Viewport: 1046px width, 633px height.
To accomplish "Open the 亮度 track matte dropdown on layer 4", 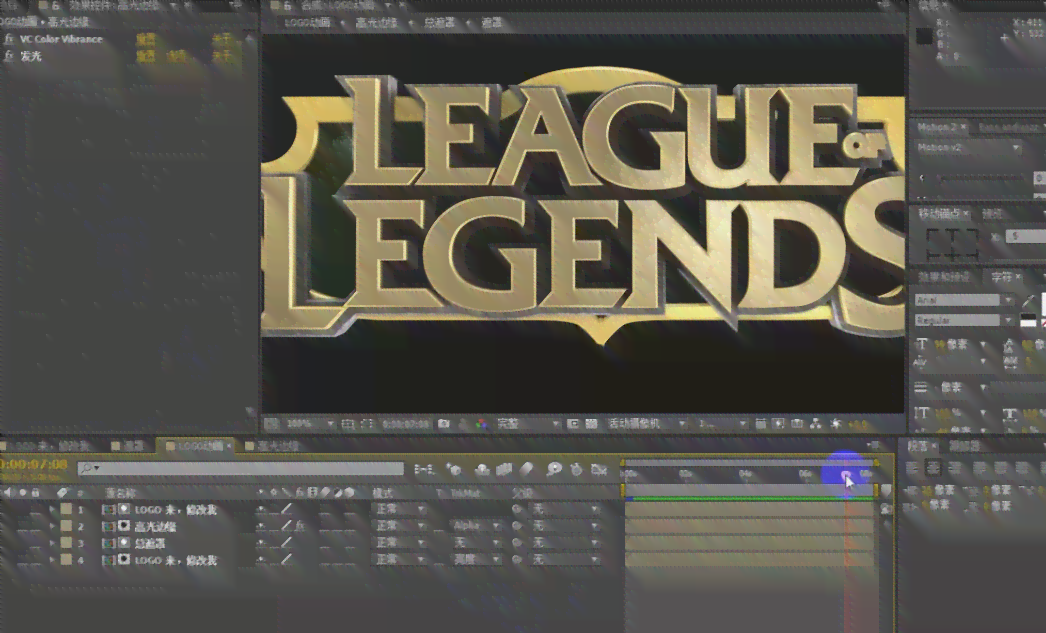I will (x=476, y=560).
